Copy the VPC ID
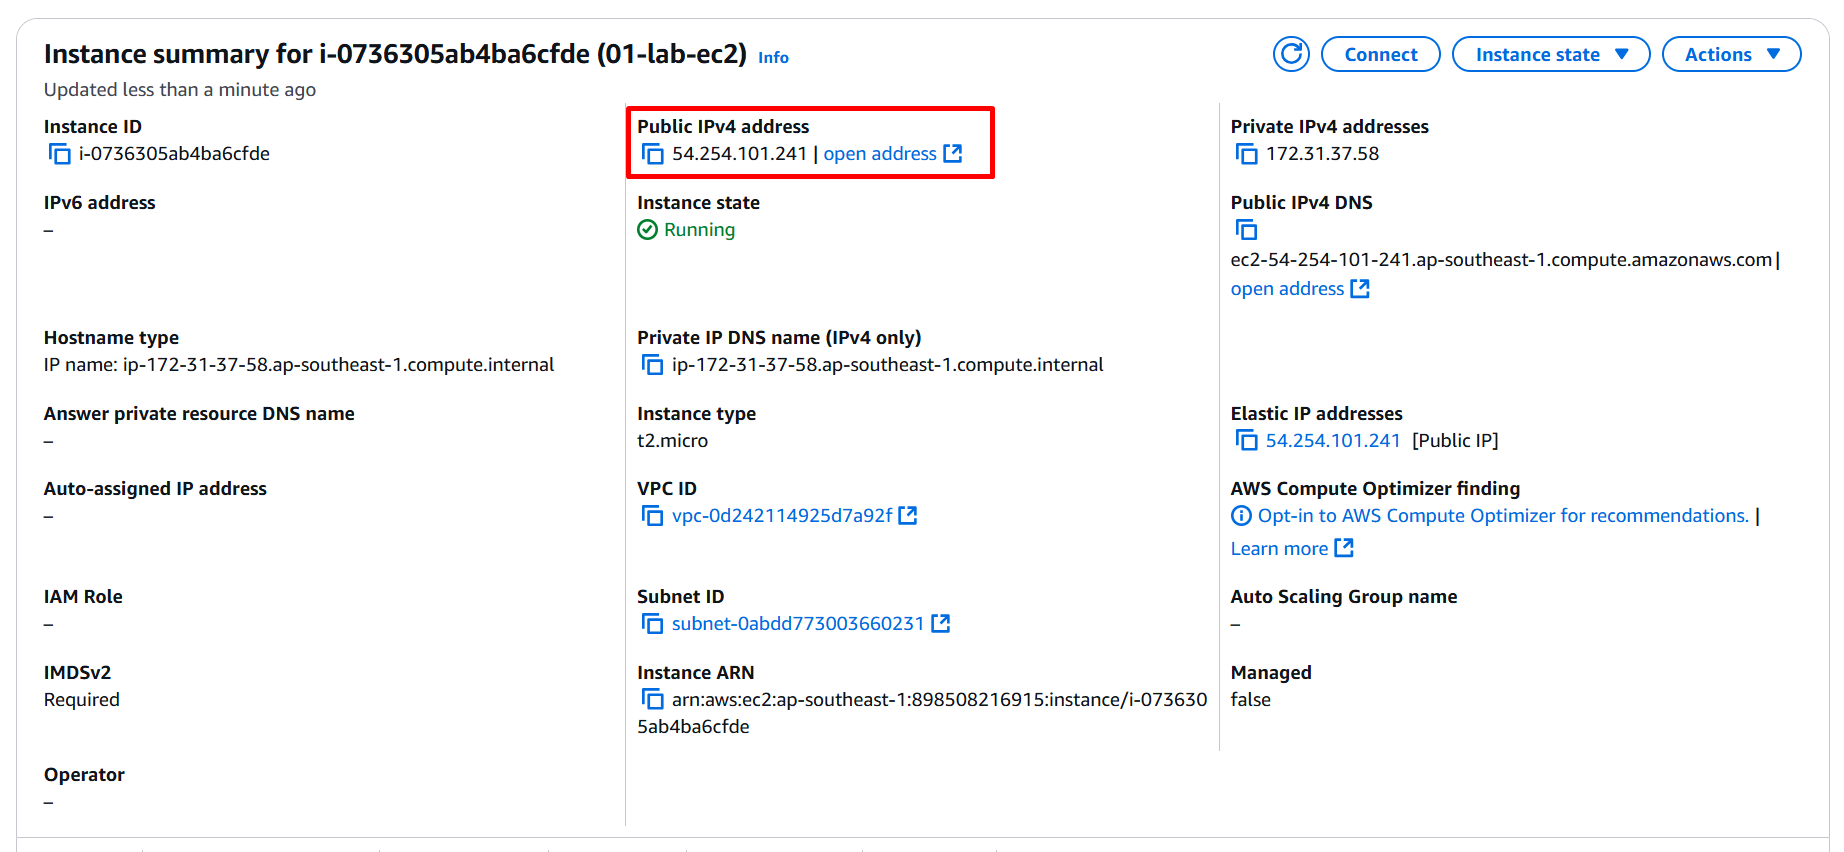The width and height of the screenshot is (1844, 852). point(653,516)
